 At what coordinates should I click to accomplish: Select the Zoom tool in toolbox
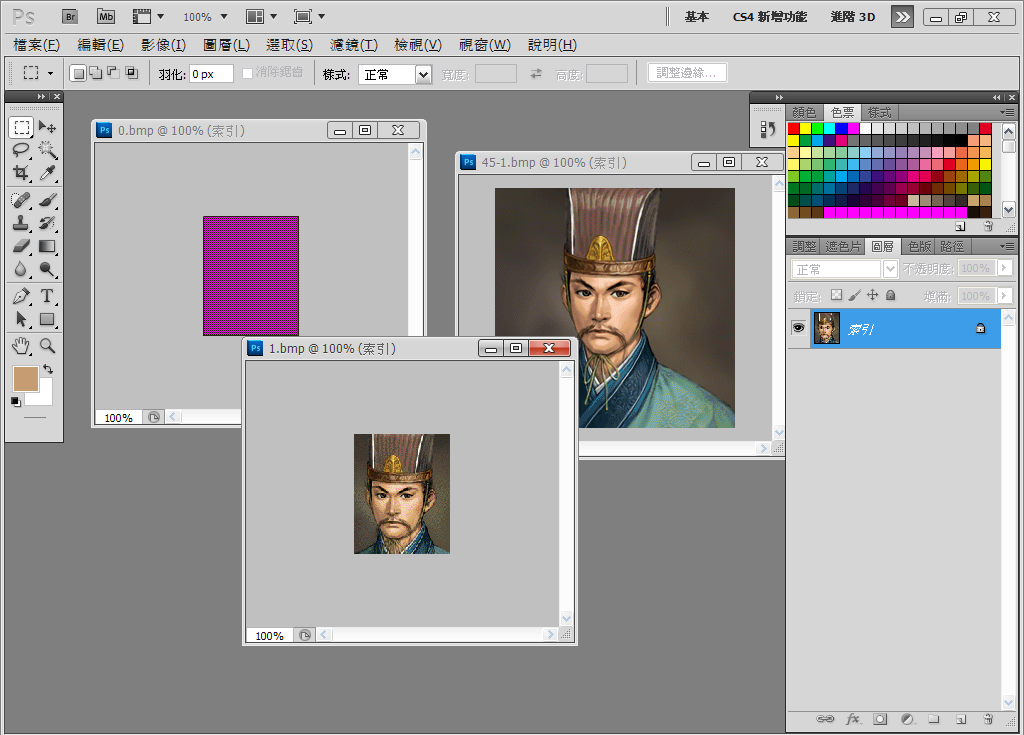47,345
